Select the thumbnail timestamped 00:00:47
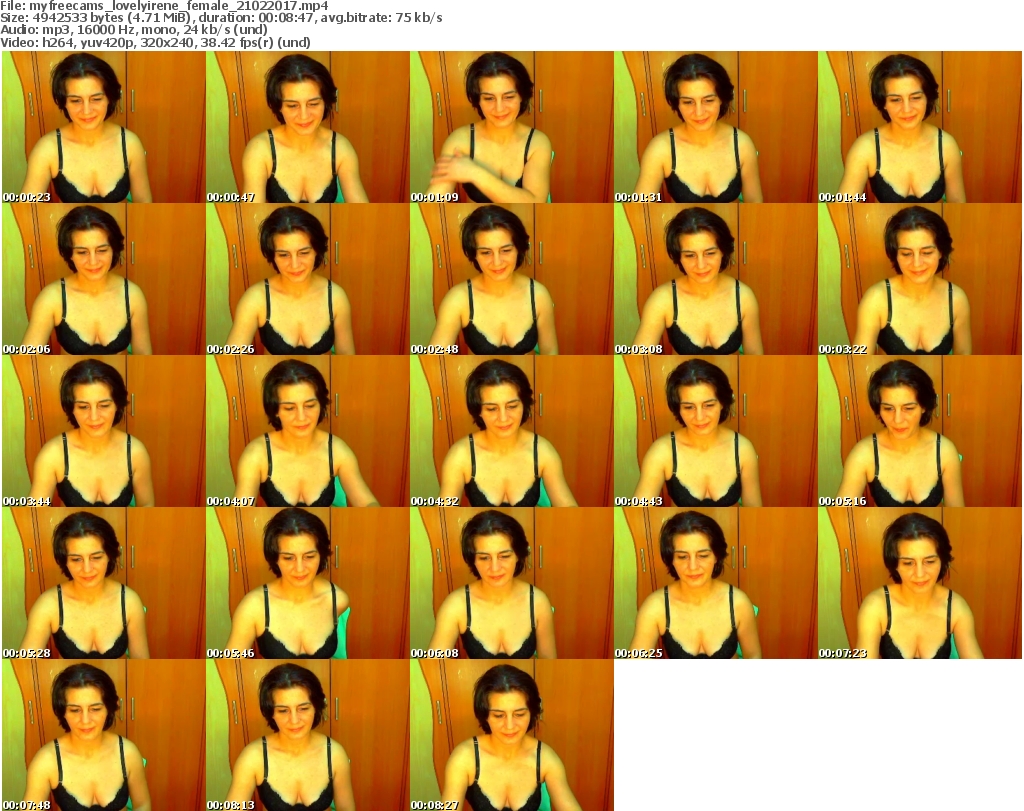This screenshot has width=1024, height=811. (308, 127)
